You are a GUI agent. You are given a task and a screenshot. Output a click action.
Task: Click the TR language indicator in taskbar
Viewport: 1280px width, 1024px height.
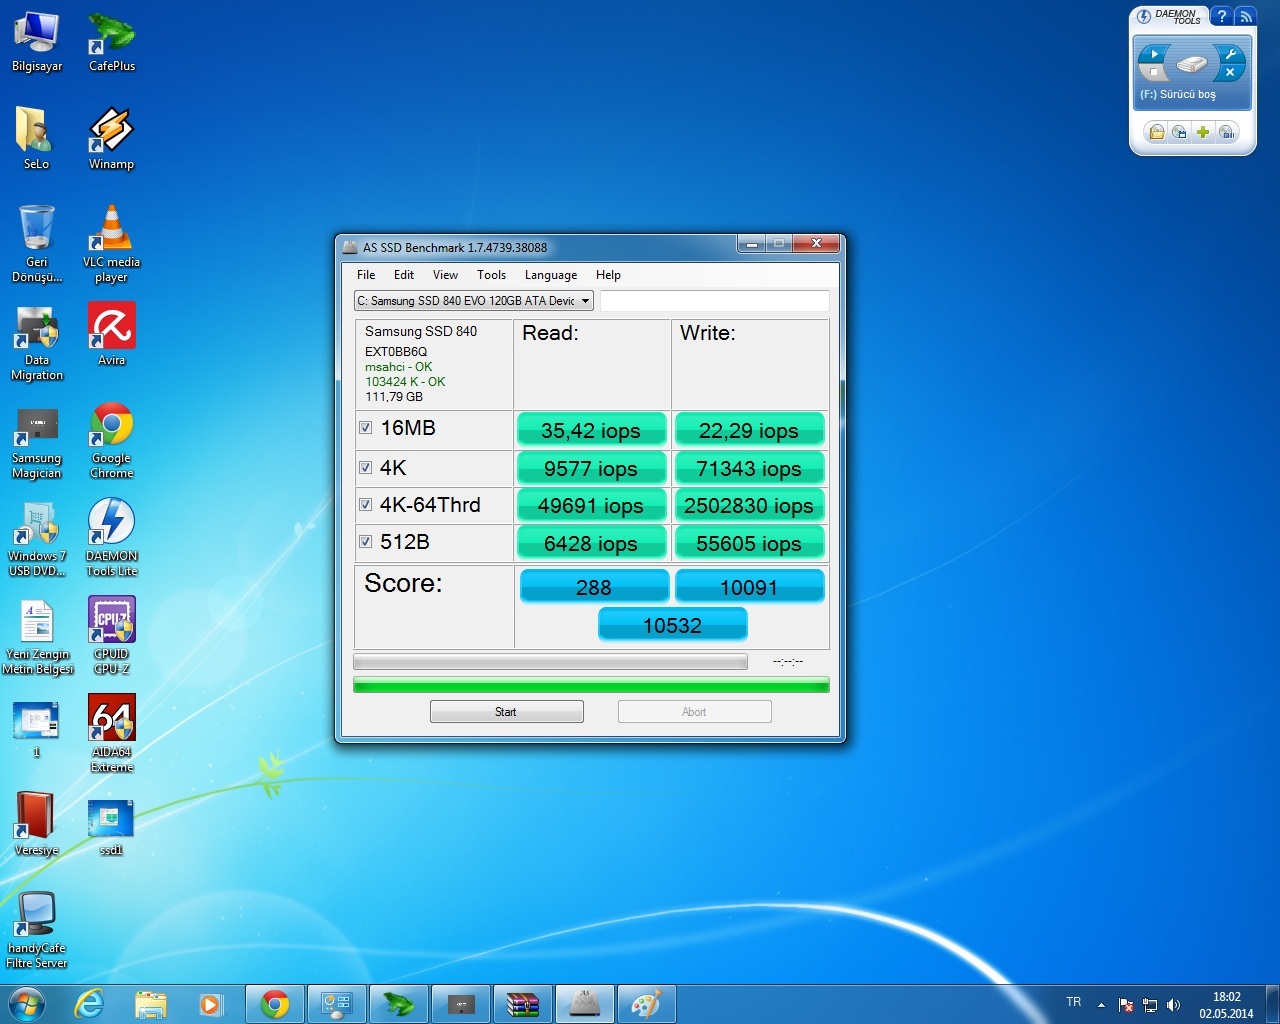tap(1074, 1002)
